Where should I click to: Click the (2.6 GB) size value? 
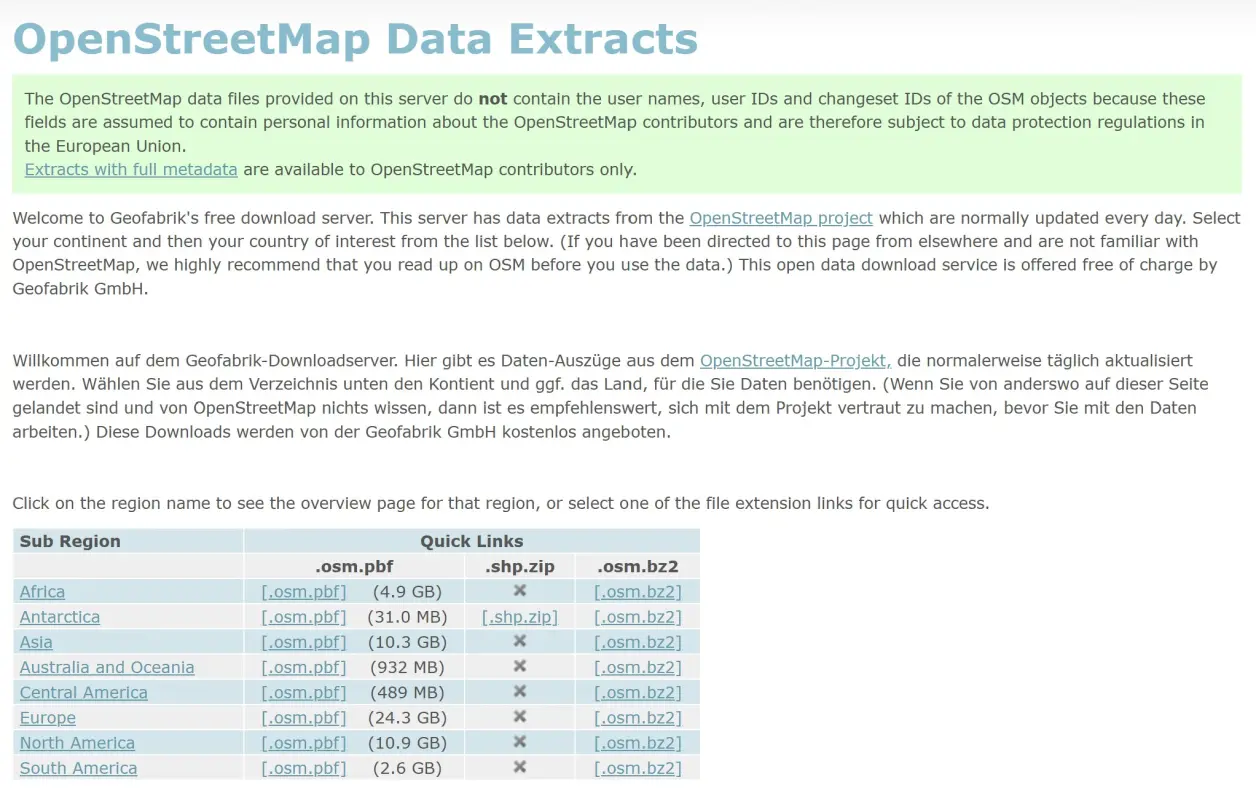tap(407, 768)
